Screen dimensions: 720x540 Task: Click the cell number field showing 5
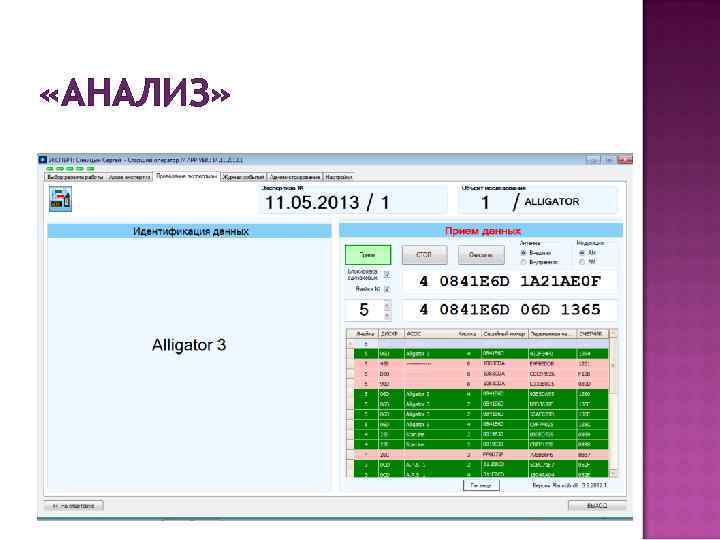coord(364,310)
